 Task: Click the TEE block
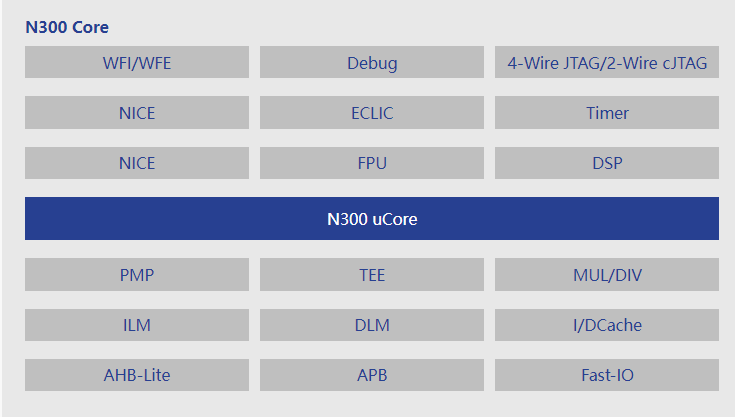tap(372, 275)
